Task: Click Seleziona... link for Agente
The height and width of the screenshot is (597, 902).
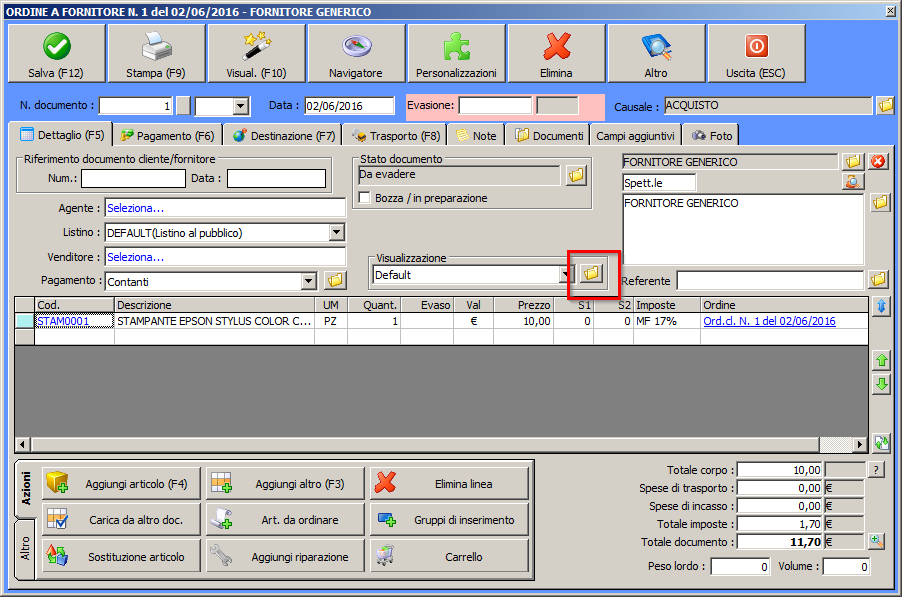Action: pyautogui.click(x=136, y=208)
